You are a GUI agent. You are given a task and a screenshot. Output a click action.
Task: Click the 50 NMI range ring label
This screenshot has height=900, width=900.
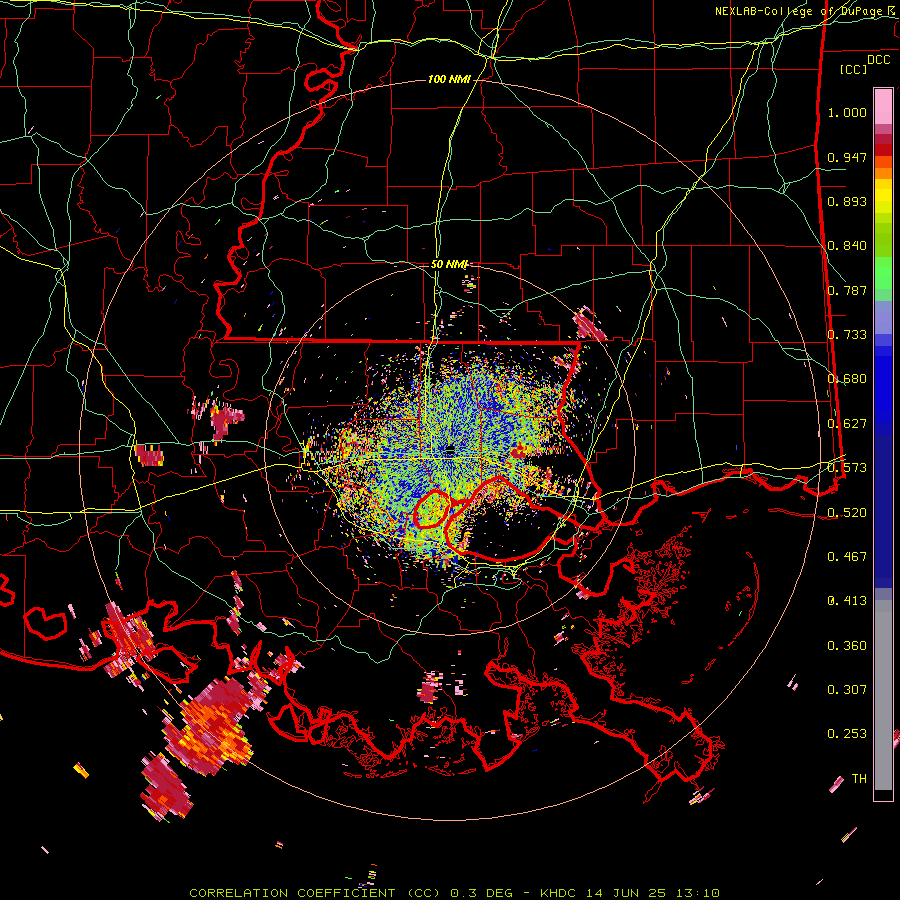(x=449, y=264)
